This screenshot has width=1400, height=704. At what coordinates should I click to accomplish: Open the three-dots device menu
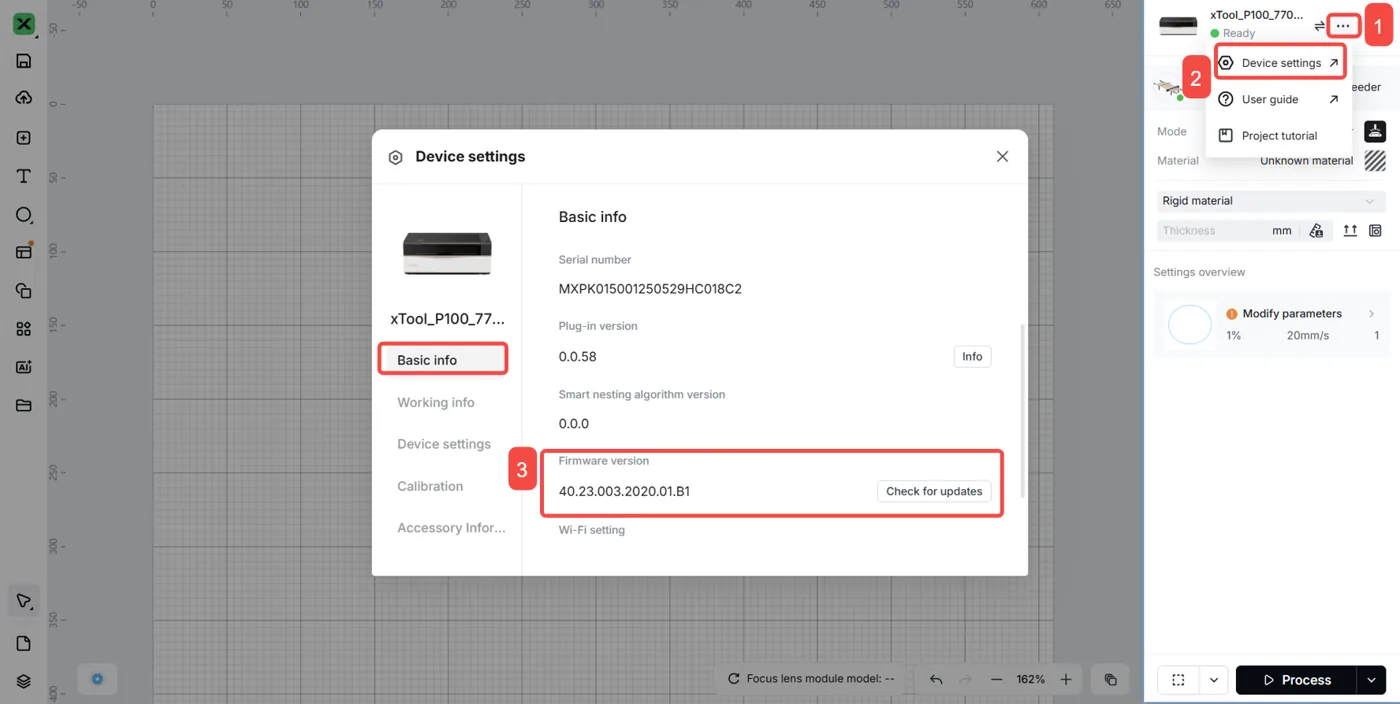click(x=1343, y=26)
